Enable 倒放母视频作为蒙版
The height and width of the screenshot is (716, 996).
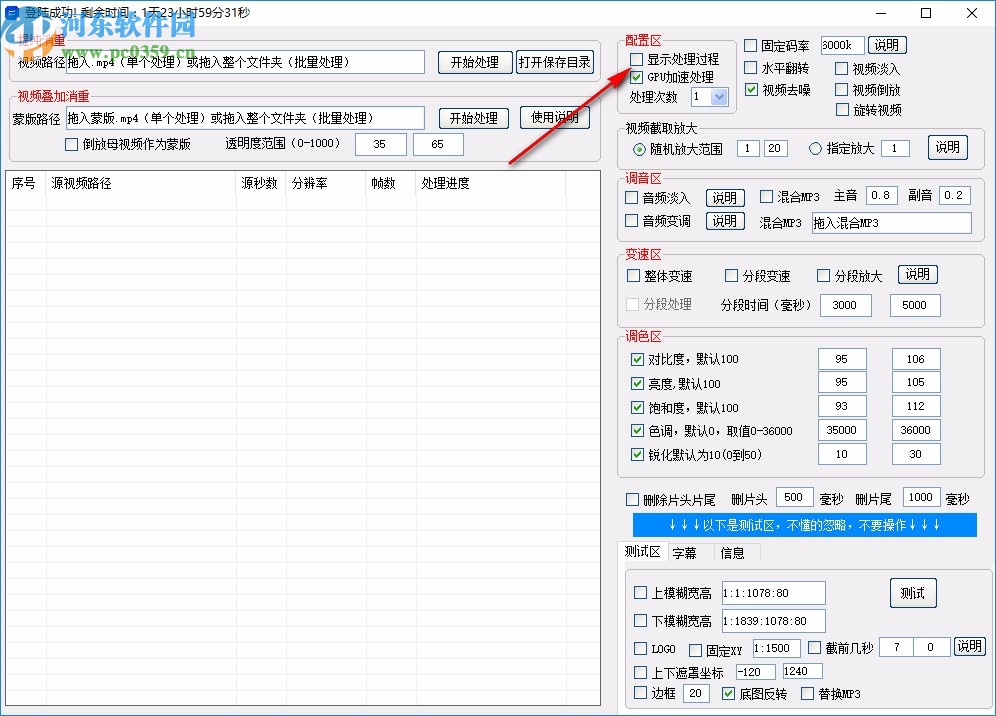[x=70, y=144]
